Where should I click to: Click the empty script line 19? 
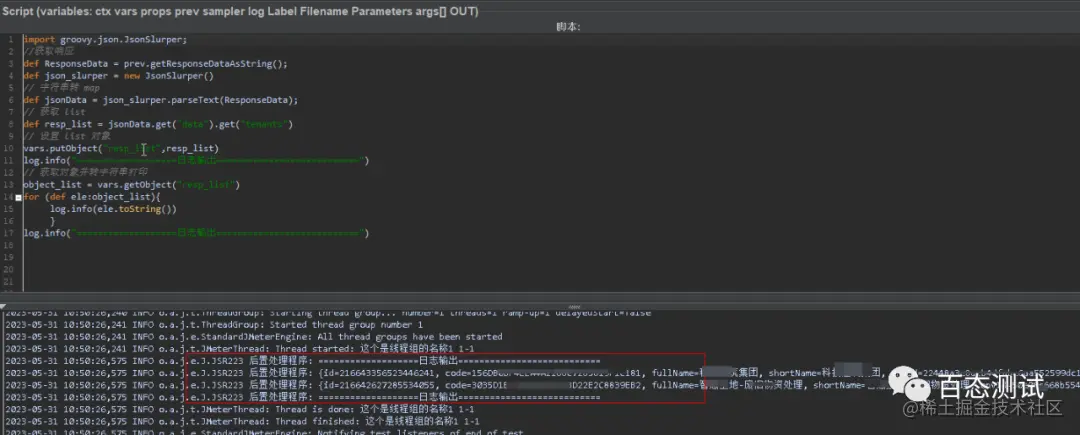click(x=551, y=258)
